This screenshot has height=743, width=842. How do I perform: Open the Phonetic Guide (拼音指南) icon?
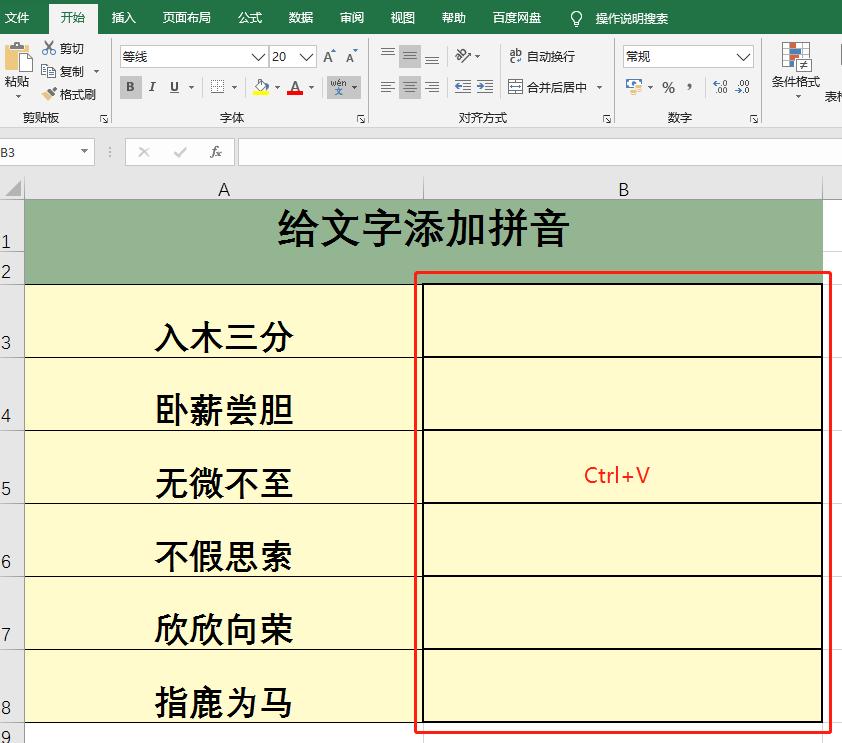coord(339,87)
